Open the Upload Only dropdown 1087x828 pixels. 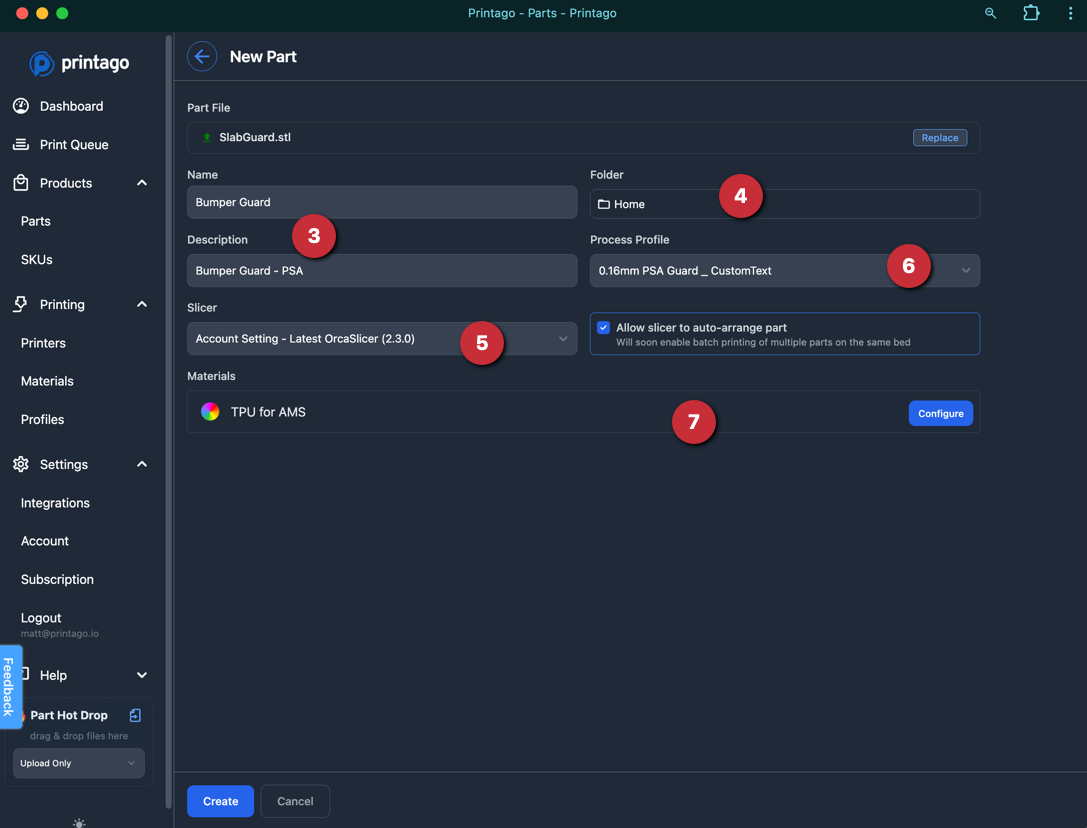[78, 763]
